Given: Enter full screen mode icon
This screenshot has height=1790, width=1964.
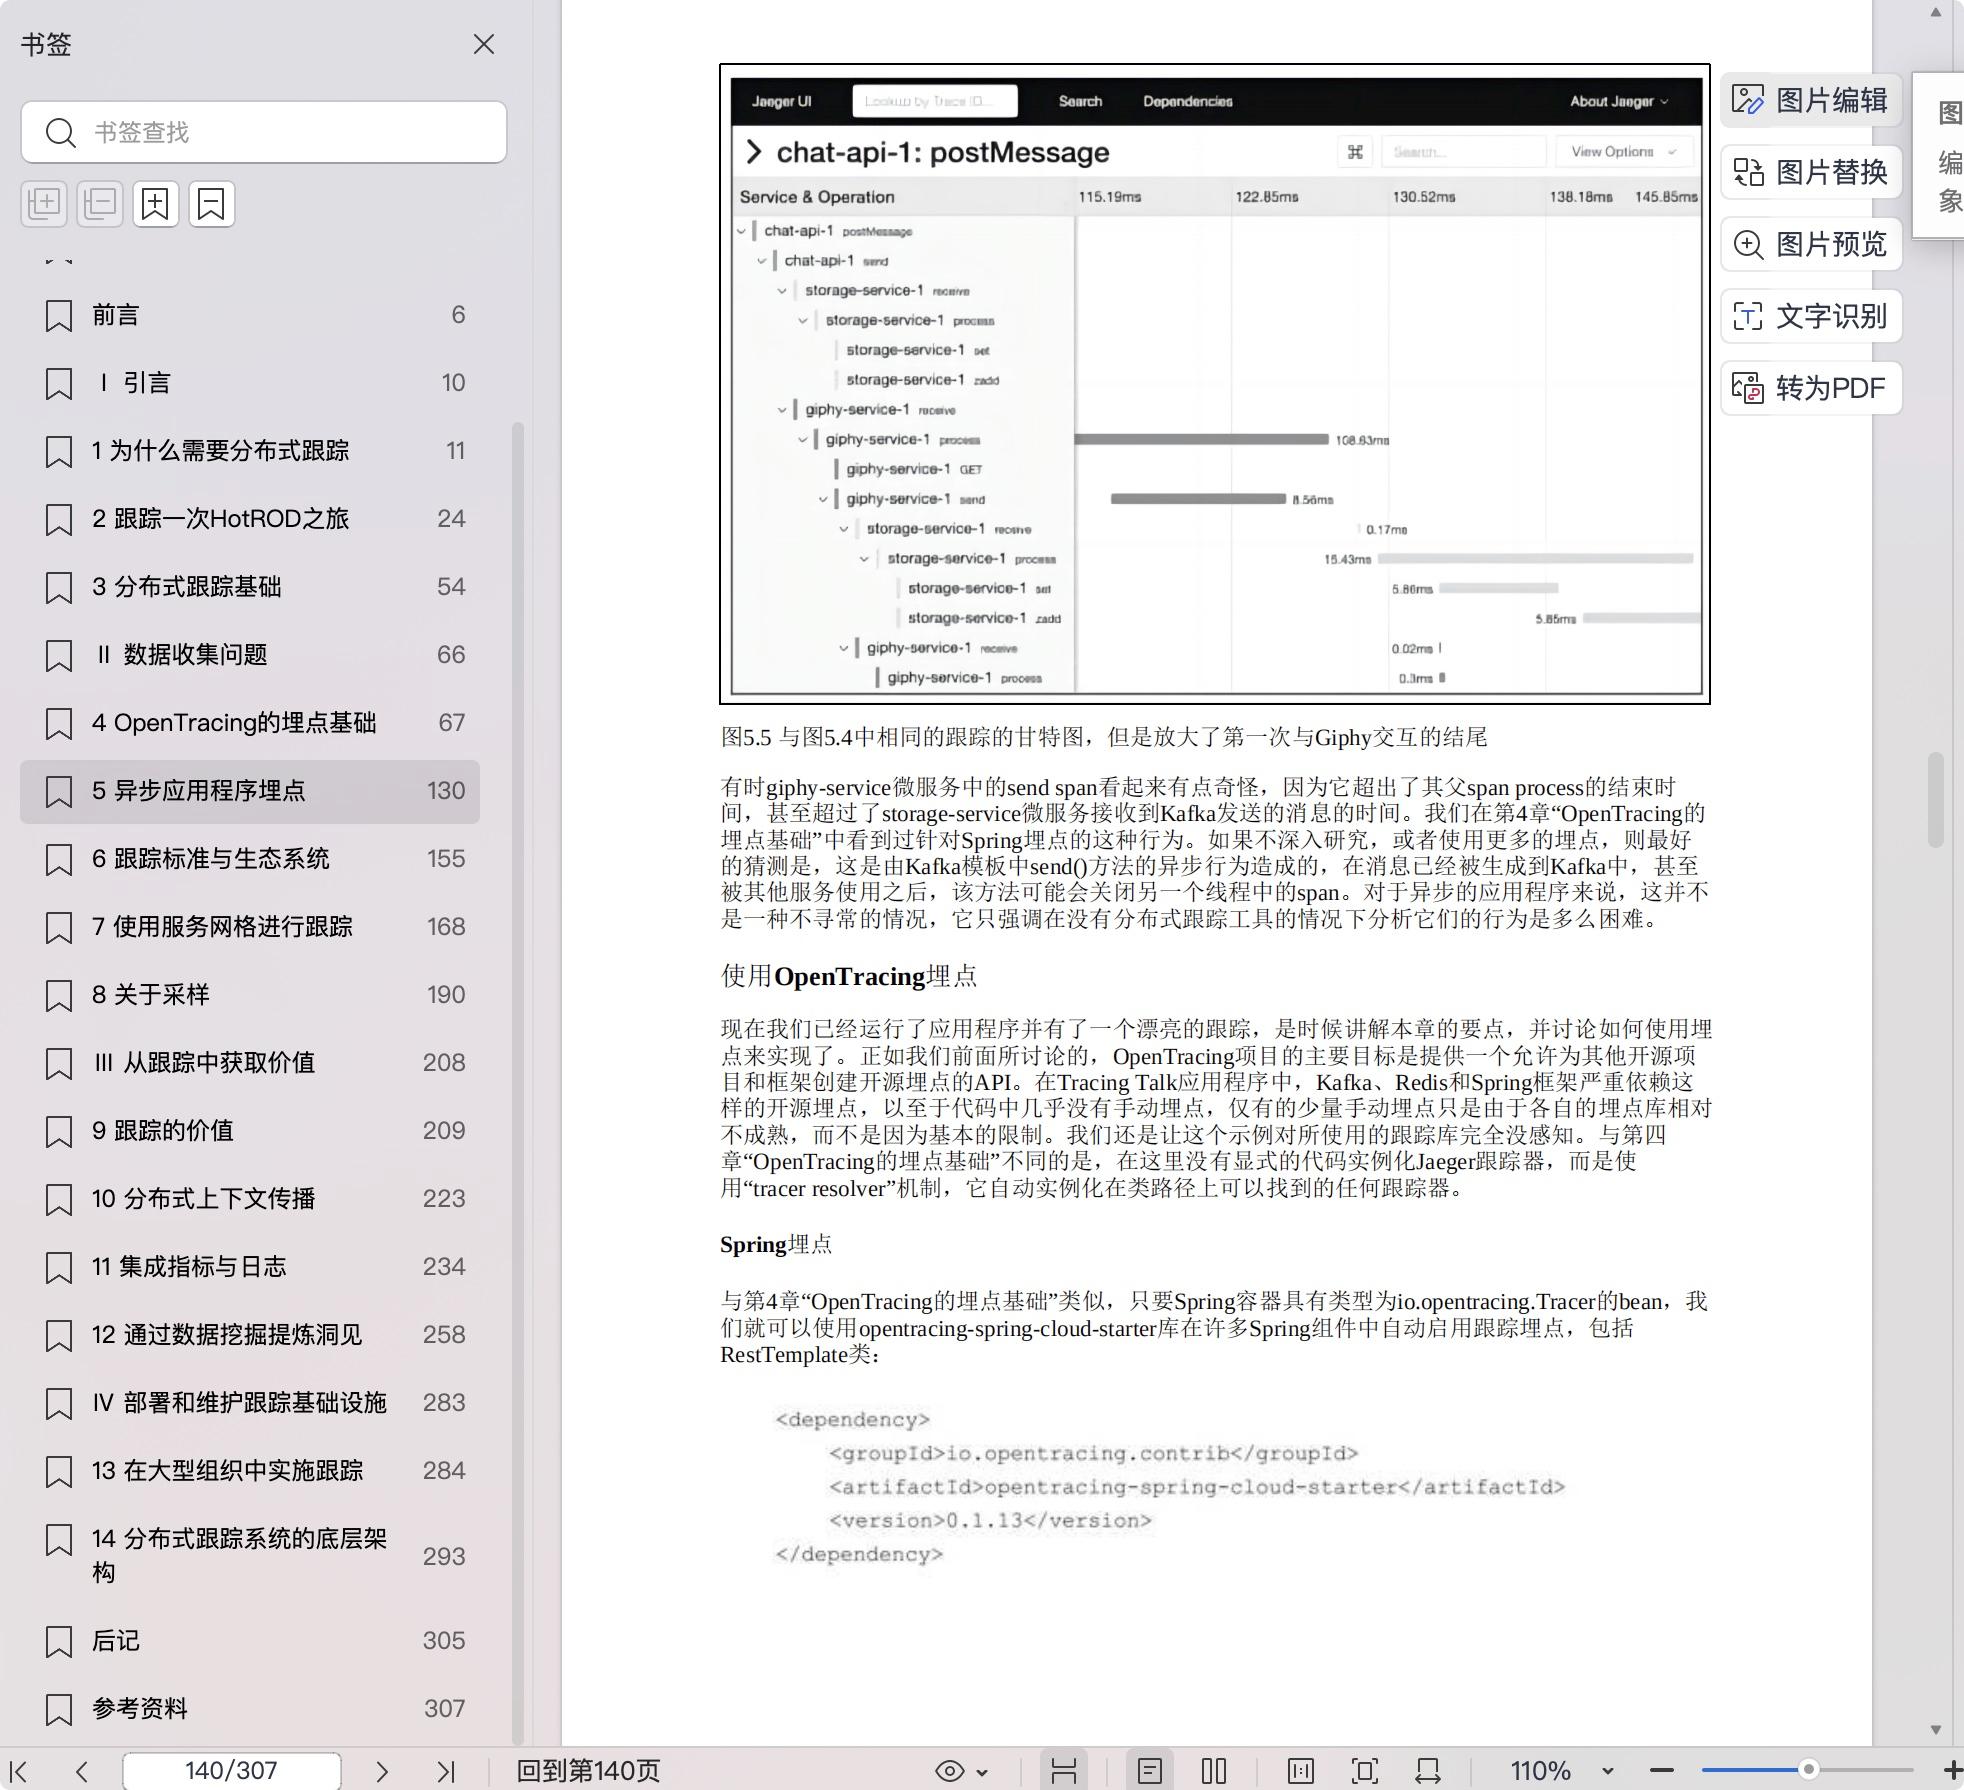Looking at the screenshot, I should [x=1365, y=1771].
